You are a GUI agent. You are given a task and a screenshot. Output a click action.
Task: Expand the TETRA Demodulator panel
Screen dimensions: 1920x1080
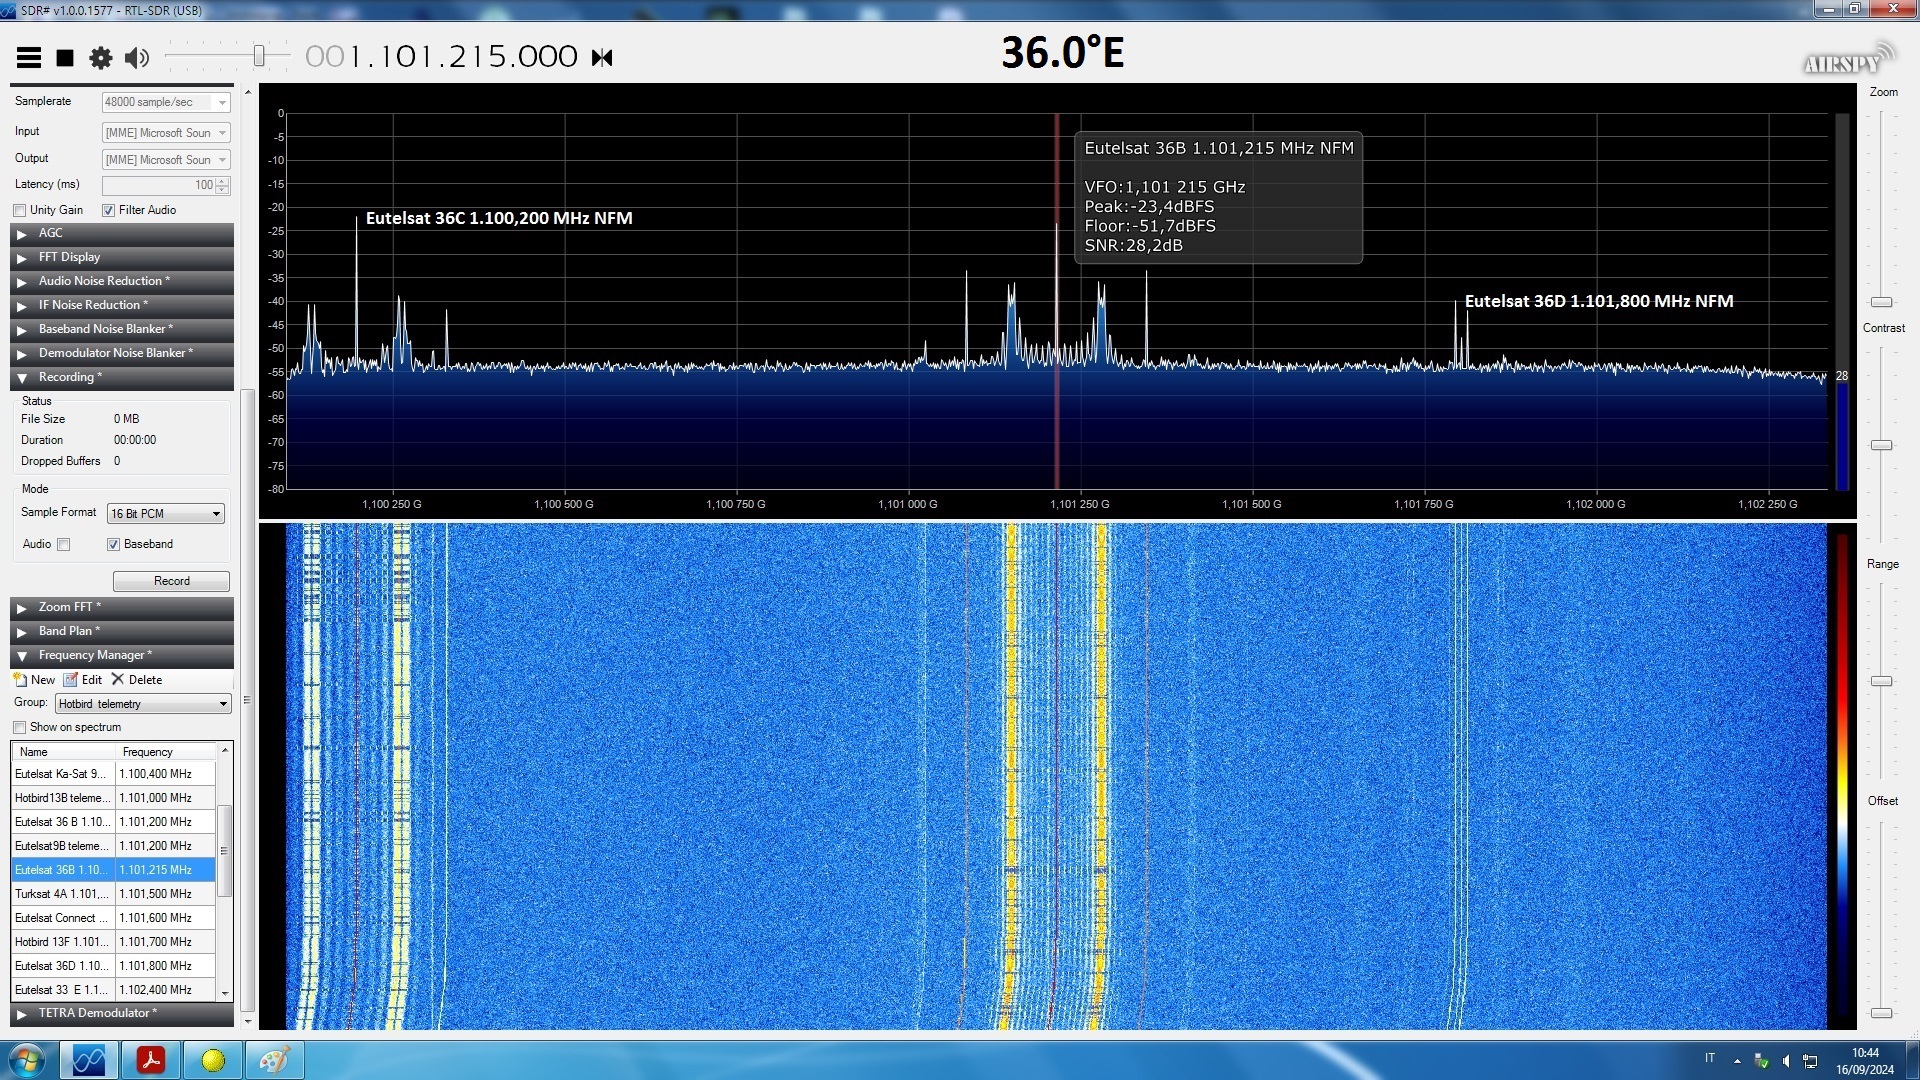(122, 1013)
